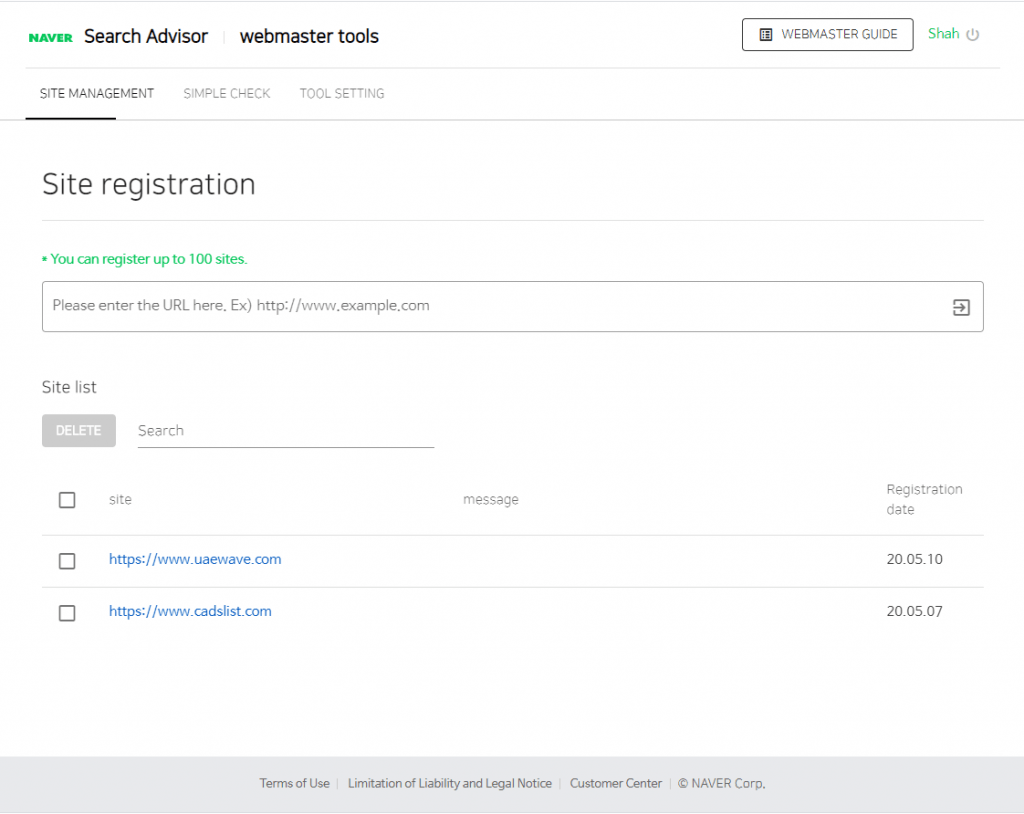The width and height of the screenshot is (1024, 814).
Task: Click the URL submit arrow icon
Action: [961, 307]
